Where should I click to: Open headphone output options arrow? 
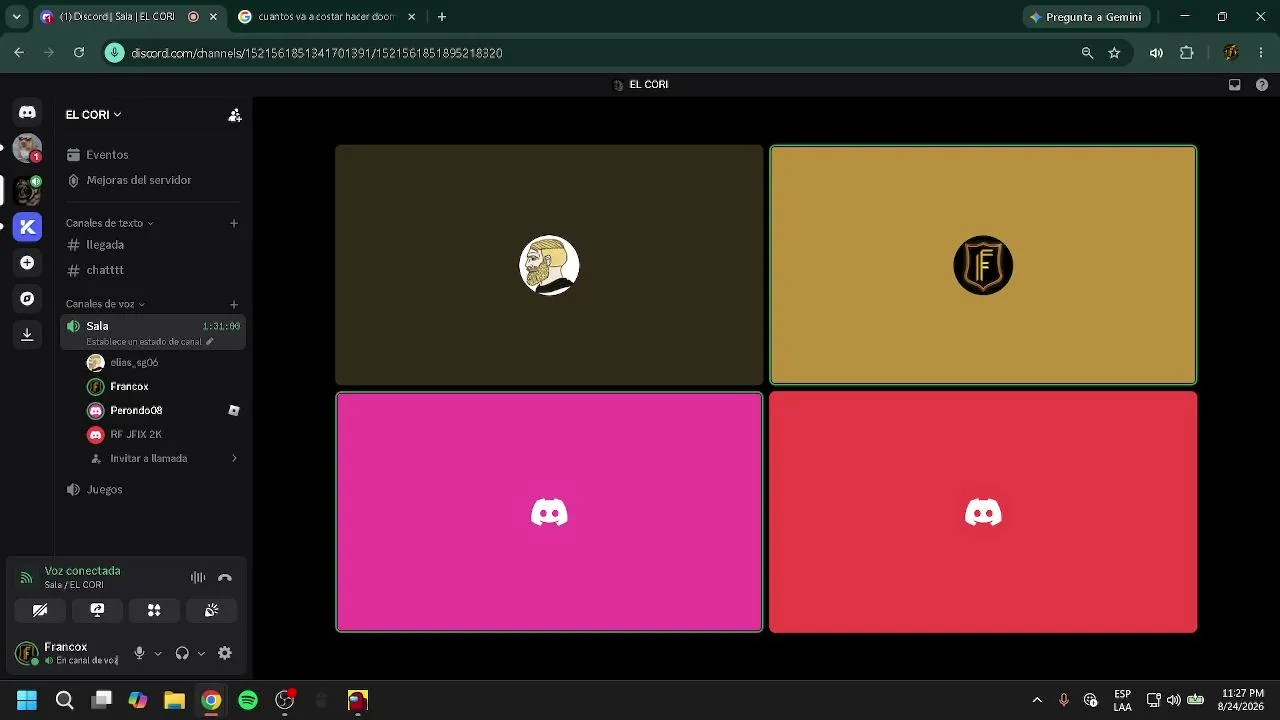pyautogui.click(x=201, y=654)
